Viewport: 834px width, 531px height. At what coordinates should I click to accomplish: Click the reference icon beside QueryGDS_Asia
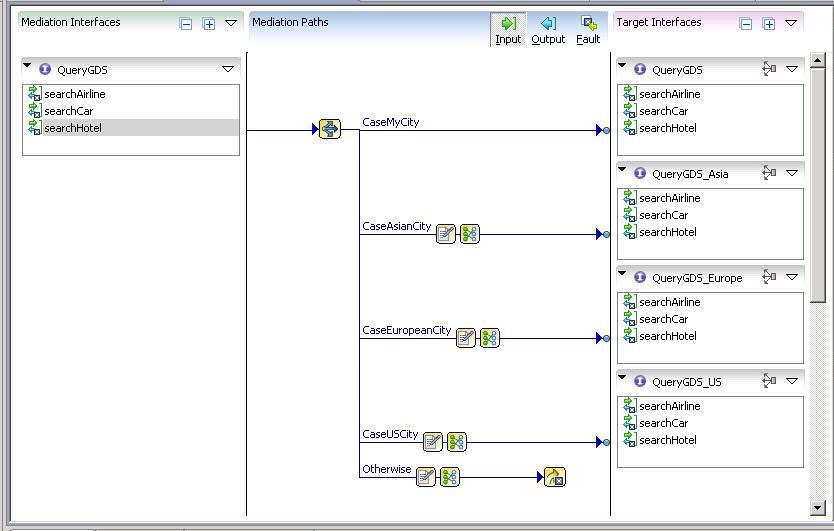[x=769, y=173]
